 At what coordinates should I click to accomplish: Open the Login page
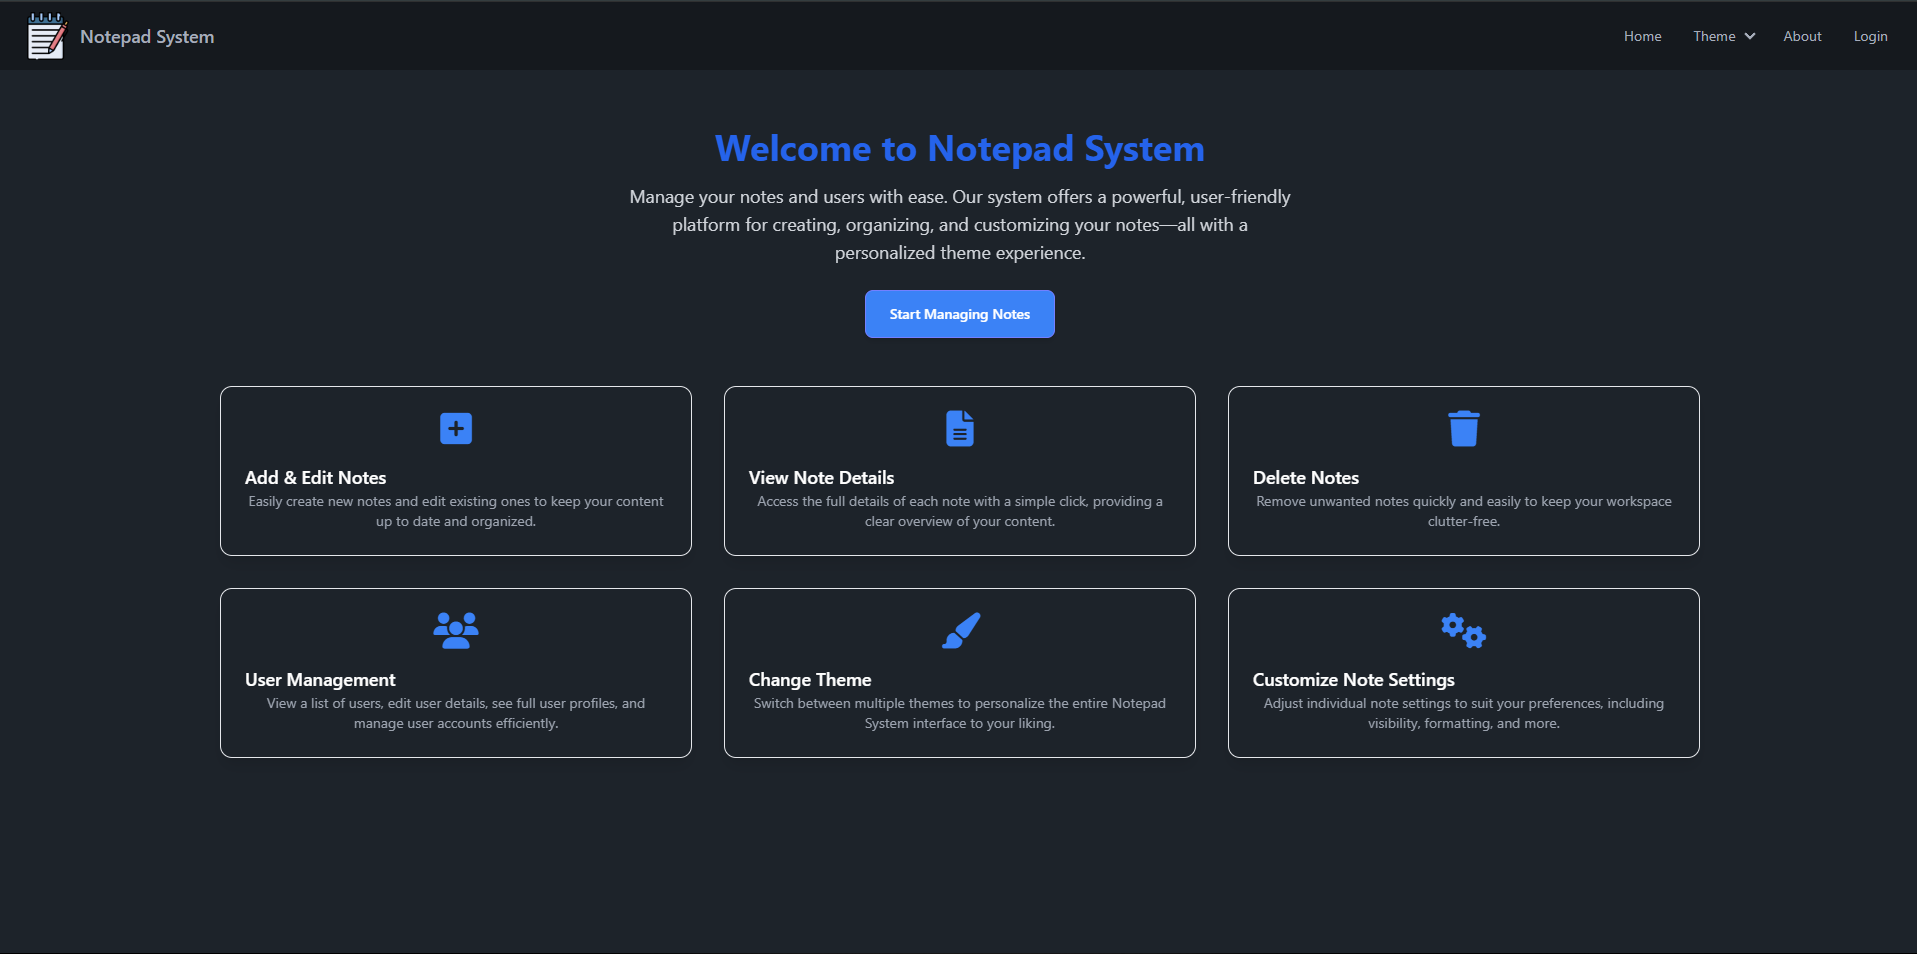1870,36
